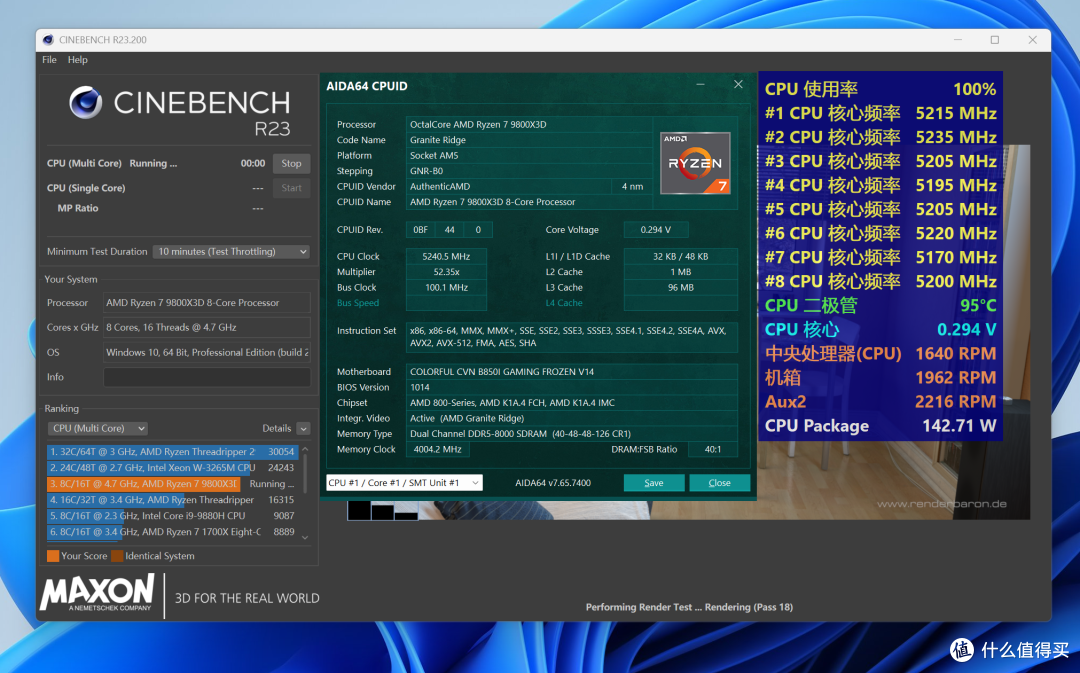The width and height of the screenshot is (1080, 673).
Task: Select ranking row Ryzen 7 1700X Eight-Core
Action: [x=172, y=532]
